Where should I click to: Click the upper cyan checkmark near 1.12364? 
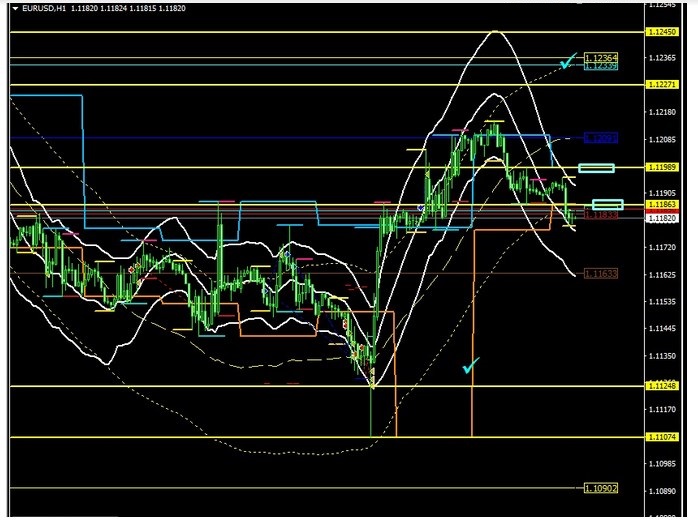point(567,62)
